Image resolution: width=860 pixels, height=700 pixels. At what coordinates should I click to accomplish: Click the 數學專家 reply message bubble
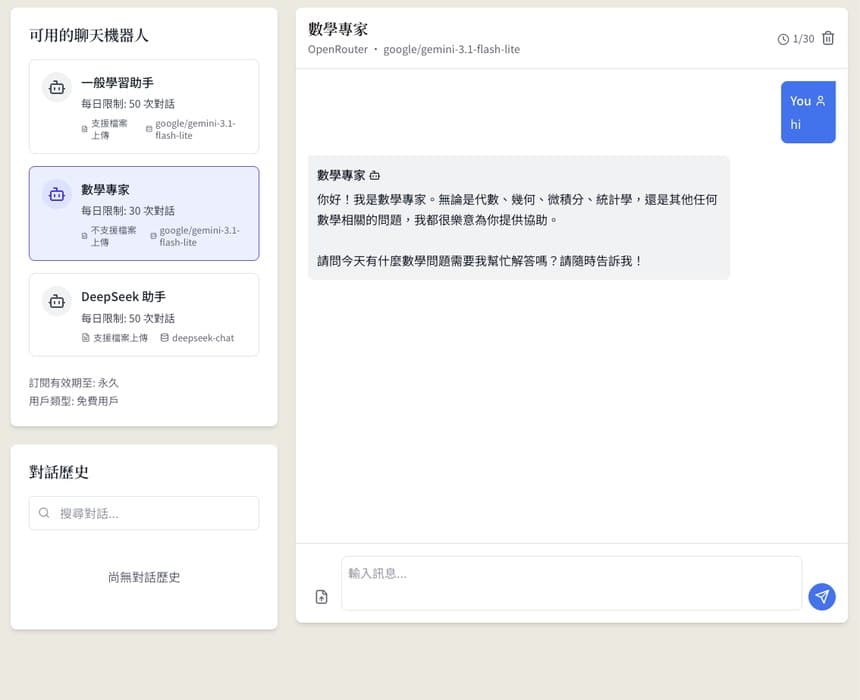pos(518,218)
